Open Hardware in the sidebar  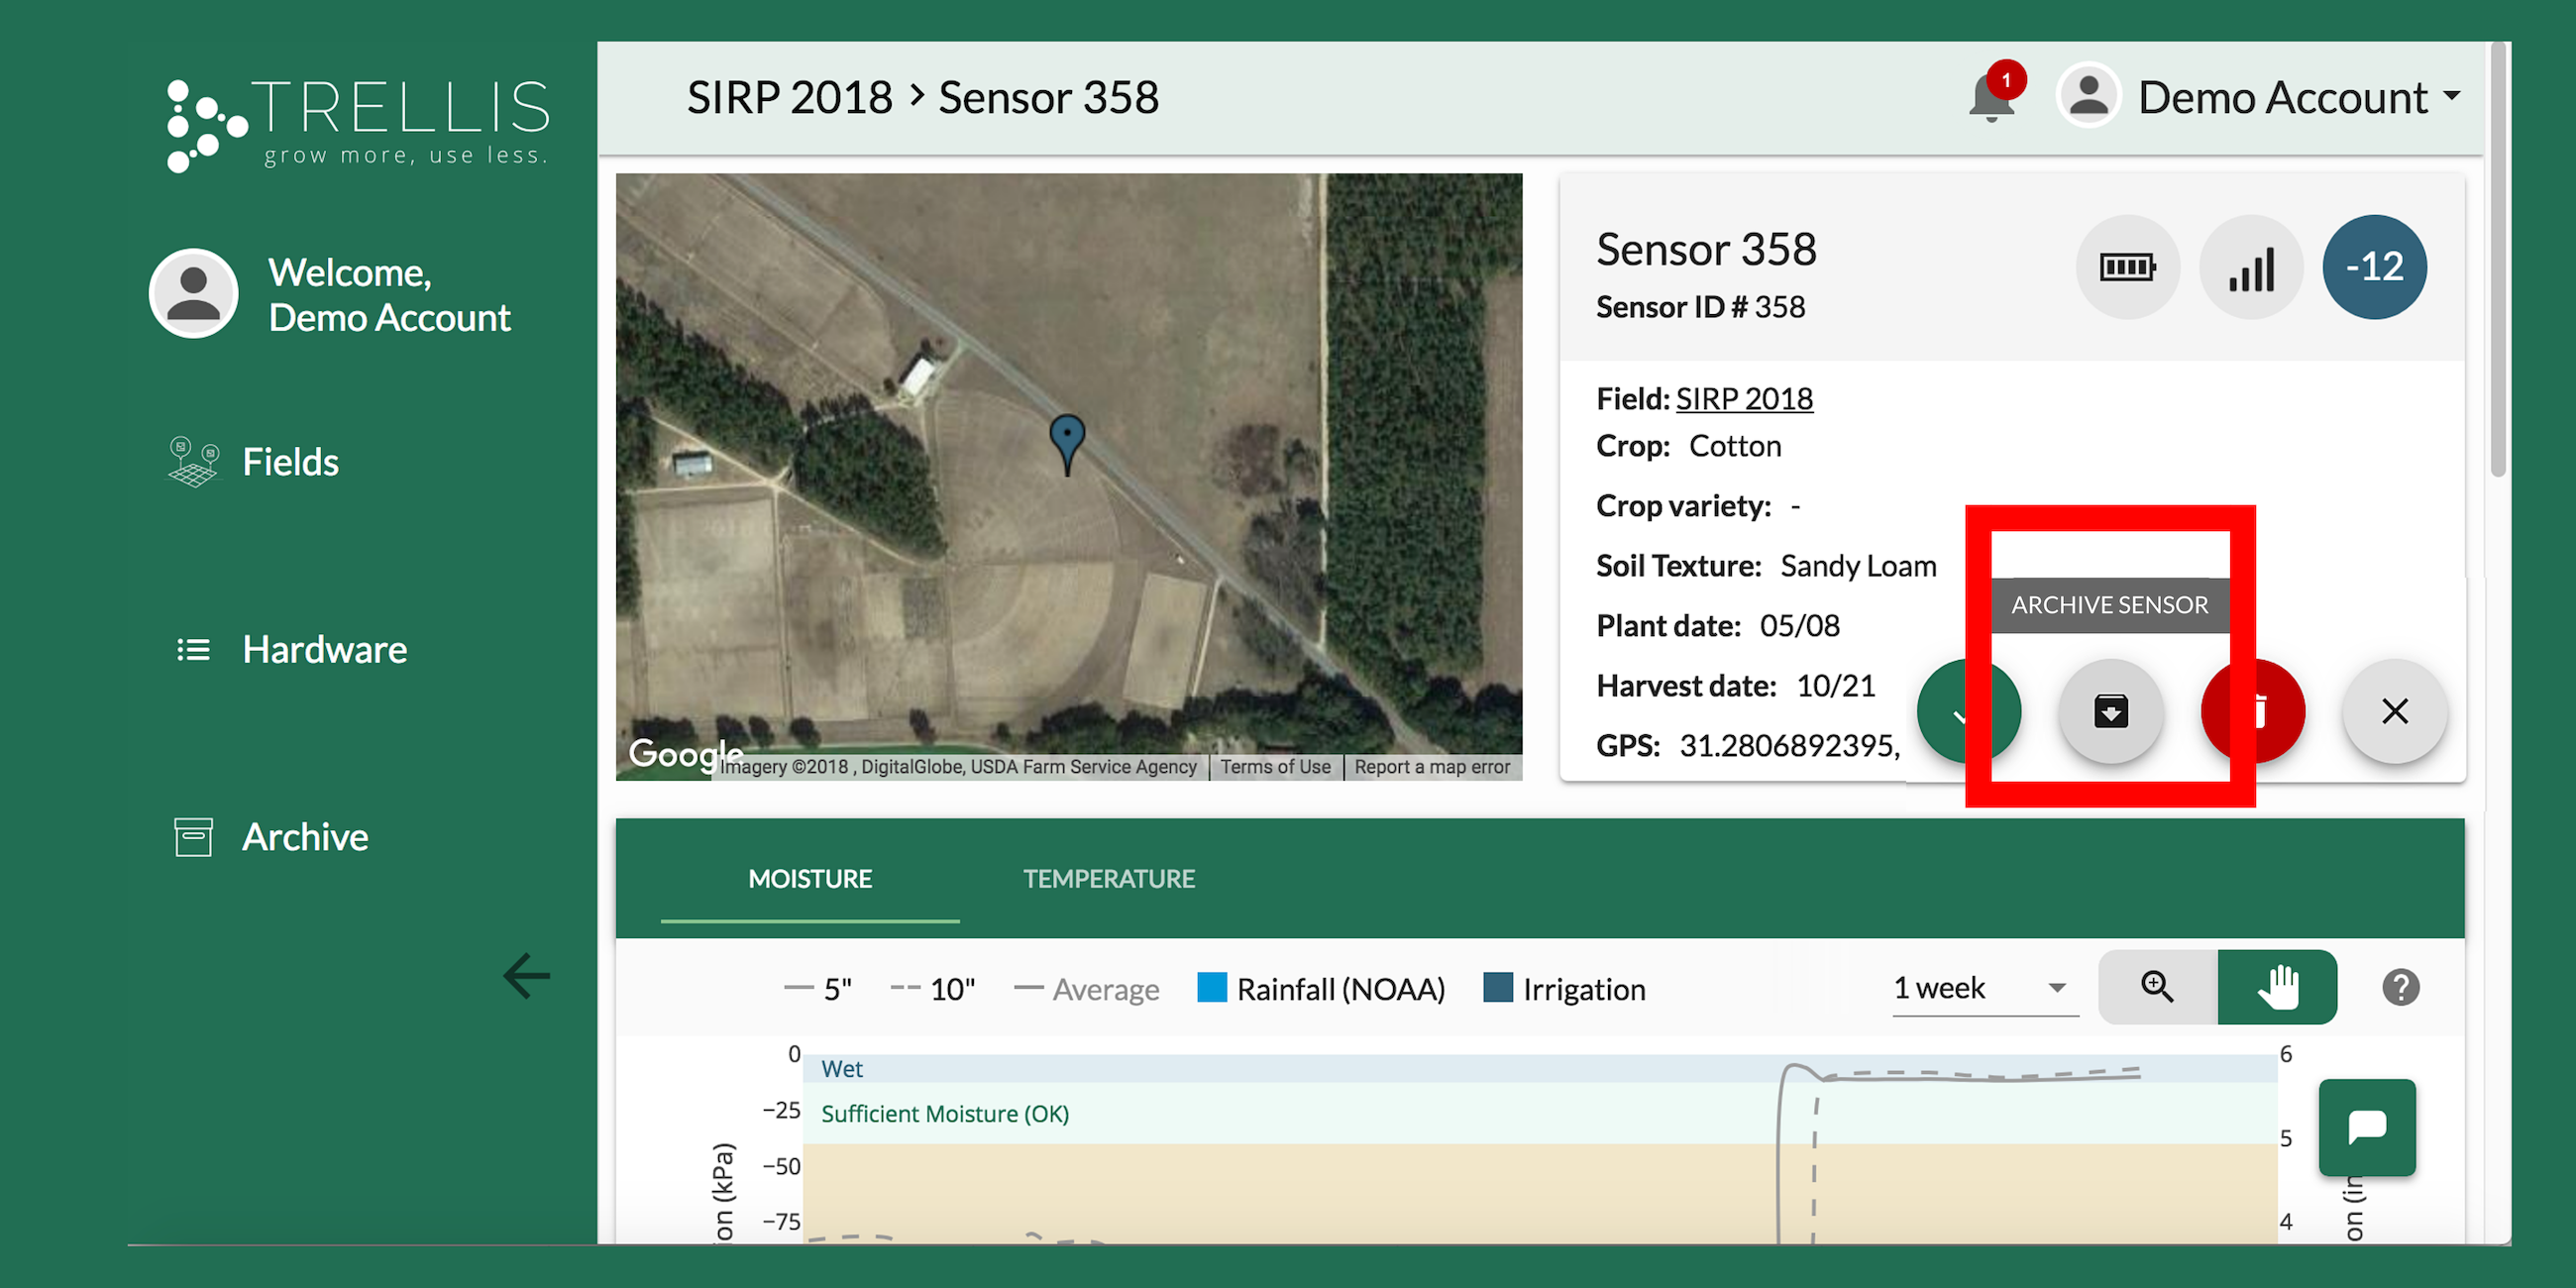click(x=324, y=650)
